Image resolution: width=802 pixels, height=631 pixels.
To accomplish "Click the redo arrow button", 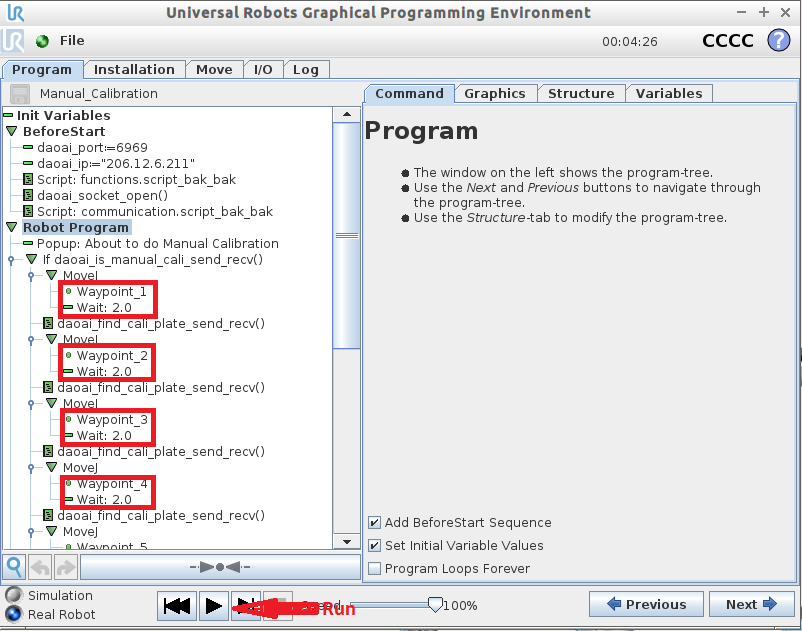I will [x=66, y=567].
